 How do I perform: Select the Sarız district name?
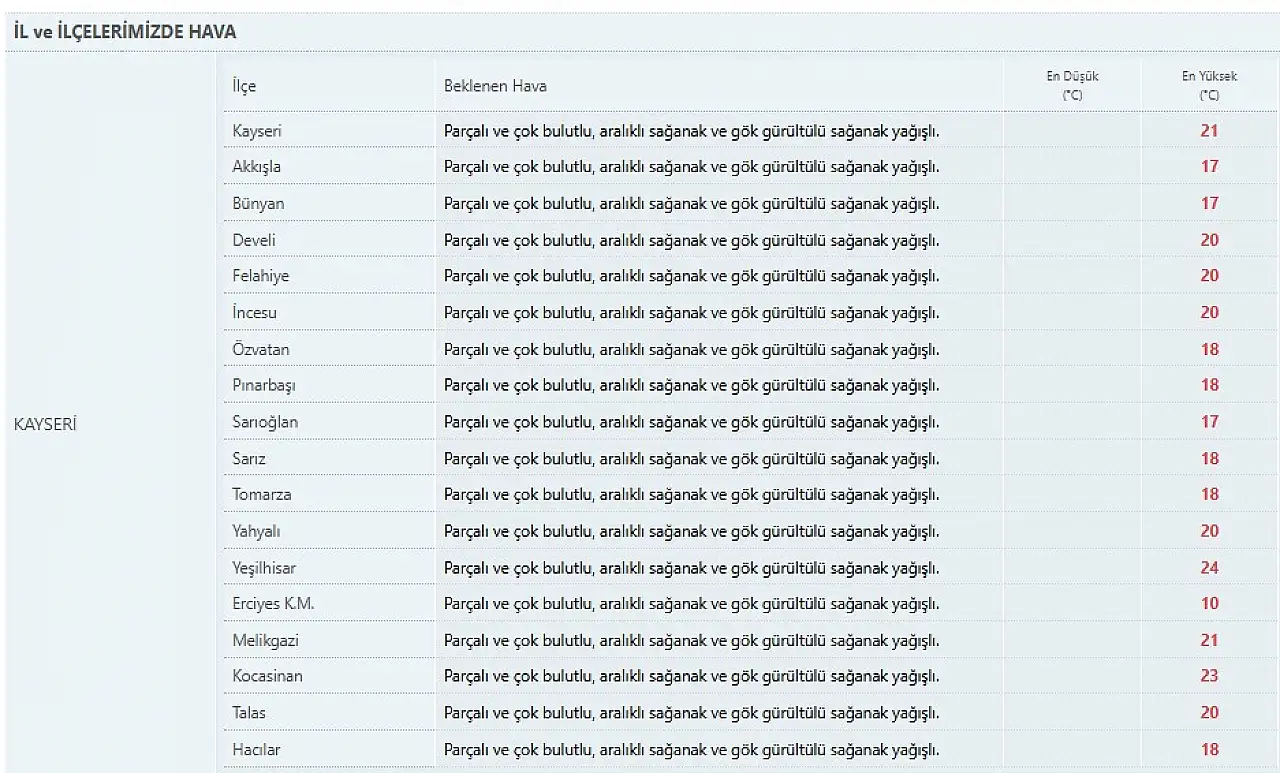(x=249, y=459)
